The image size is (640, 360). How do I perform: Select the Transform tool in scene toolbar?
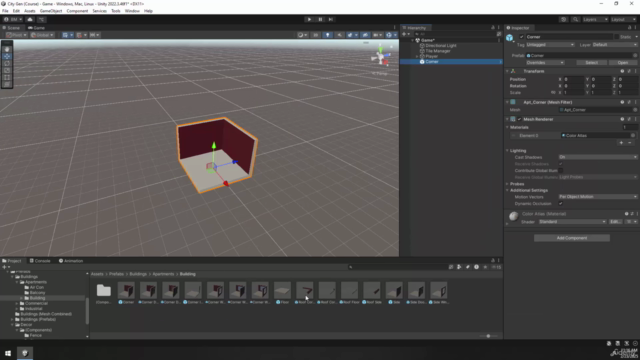click(x=7, y=84)
